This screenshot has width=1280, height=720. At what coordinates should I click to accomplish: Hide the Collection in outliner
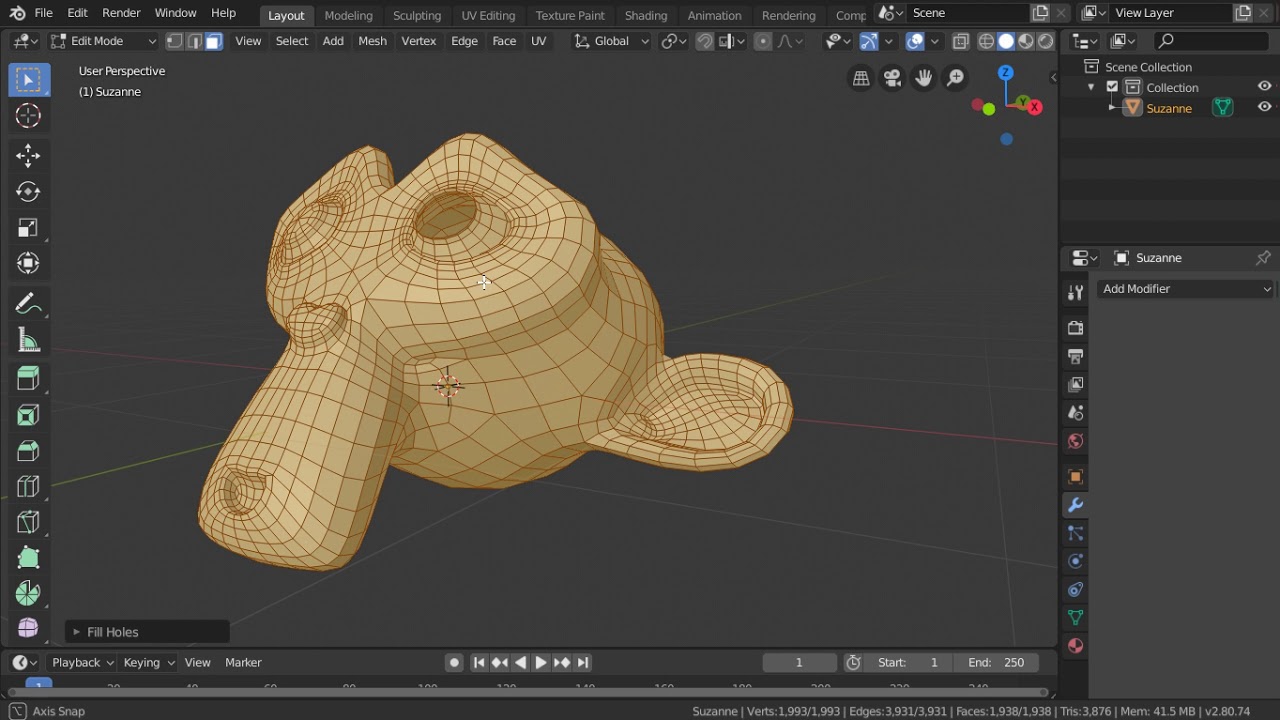pos(1265,87)
